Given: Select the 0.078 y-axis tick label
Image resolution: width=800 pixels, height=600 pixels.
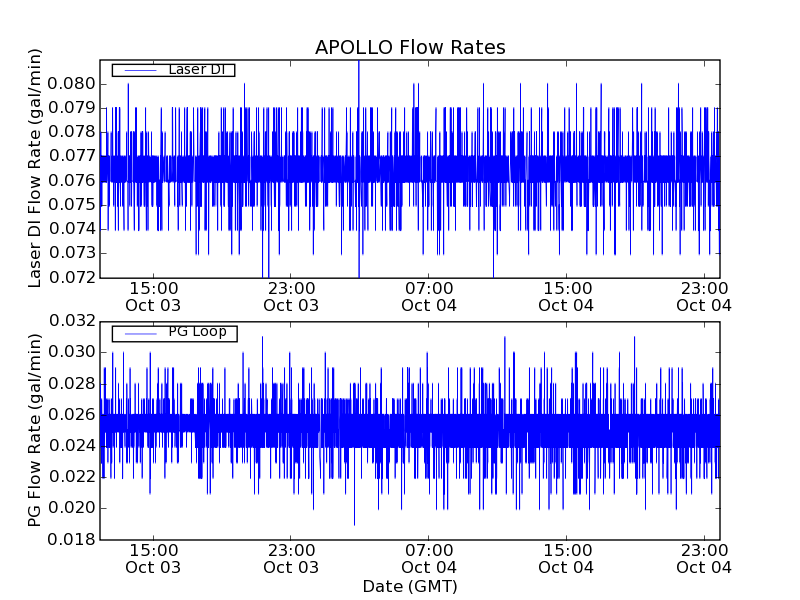Looking at the screenshot, I should coord(71,132).
